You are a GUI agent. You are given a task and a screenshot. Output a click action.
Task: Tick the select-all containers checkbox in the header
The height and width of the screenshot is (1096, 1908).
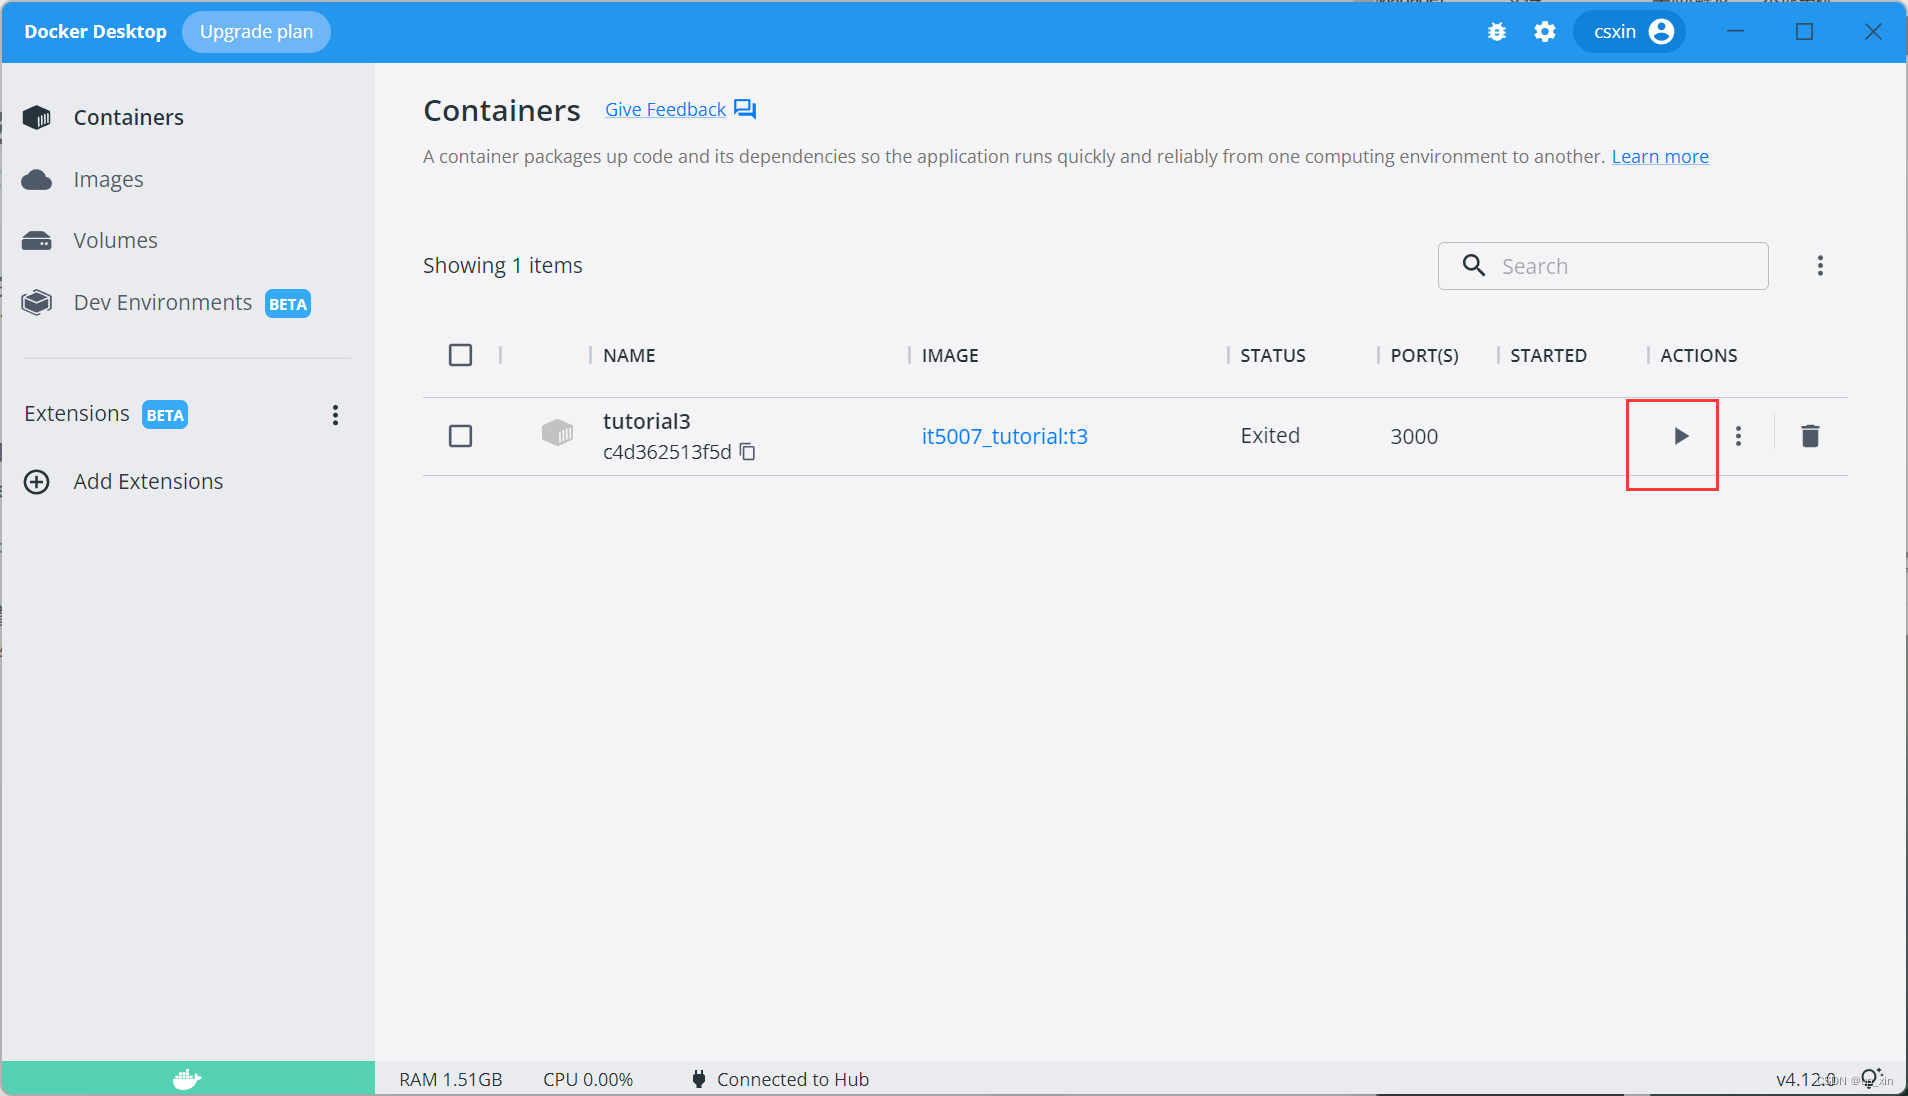[x=460, y=355]
